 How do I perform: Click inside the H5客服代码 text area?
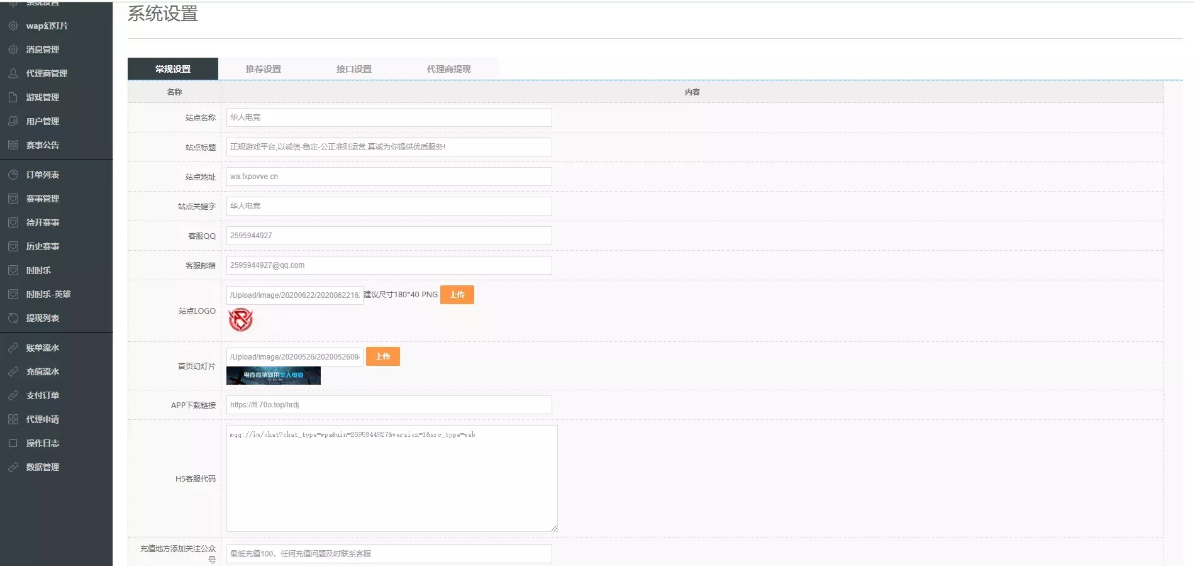[391, 478]
